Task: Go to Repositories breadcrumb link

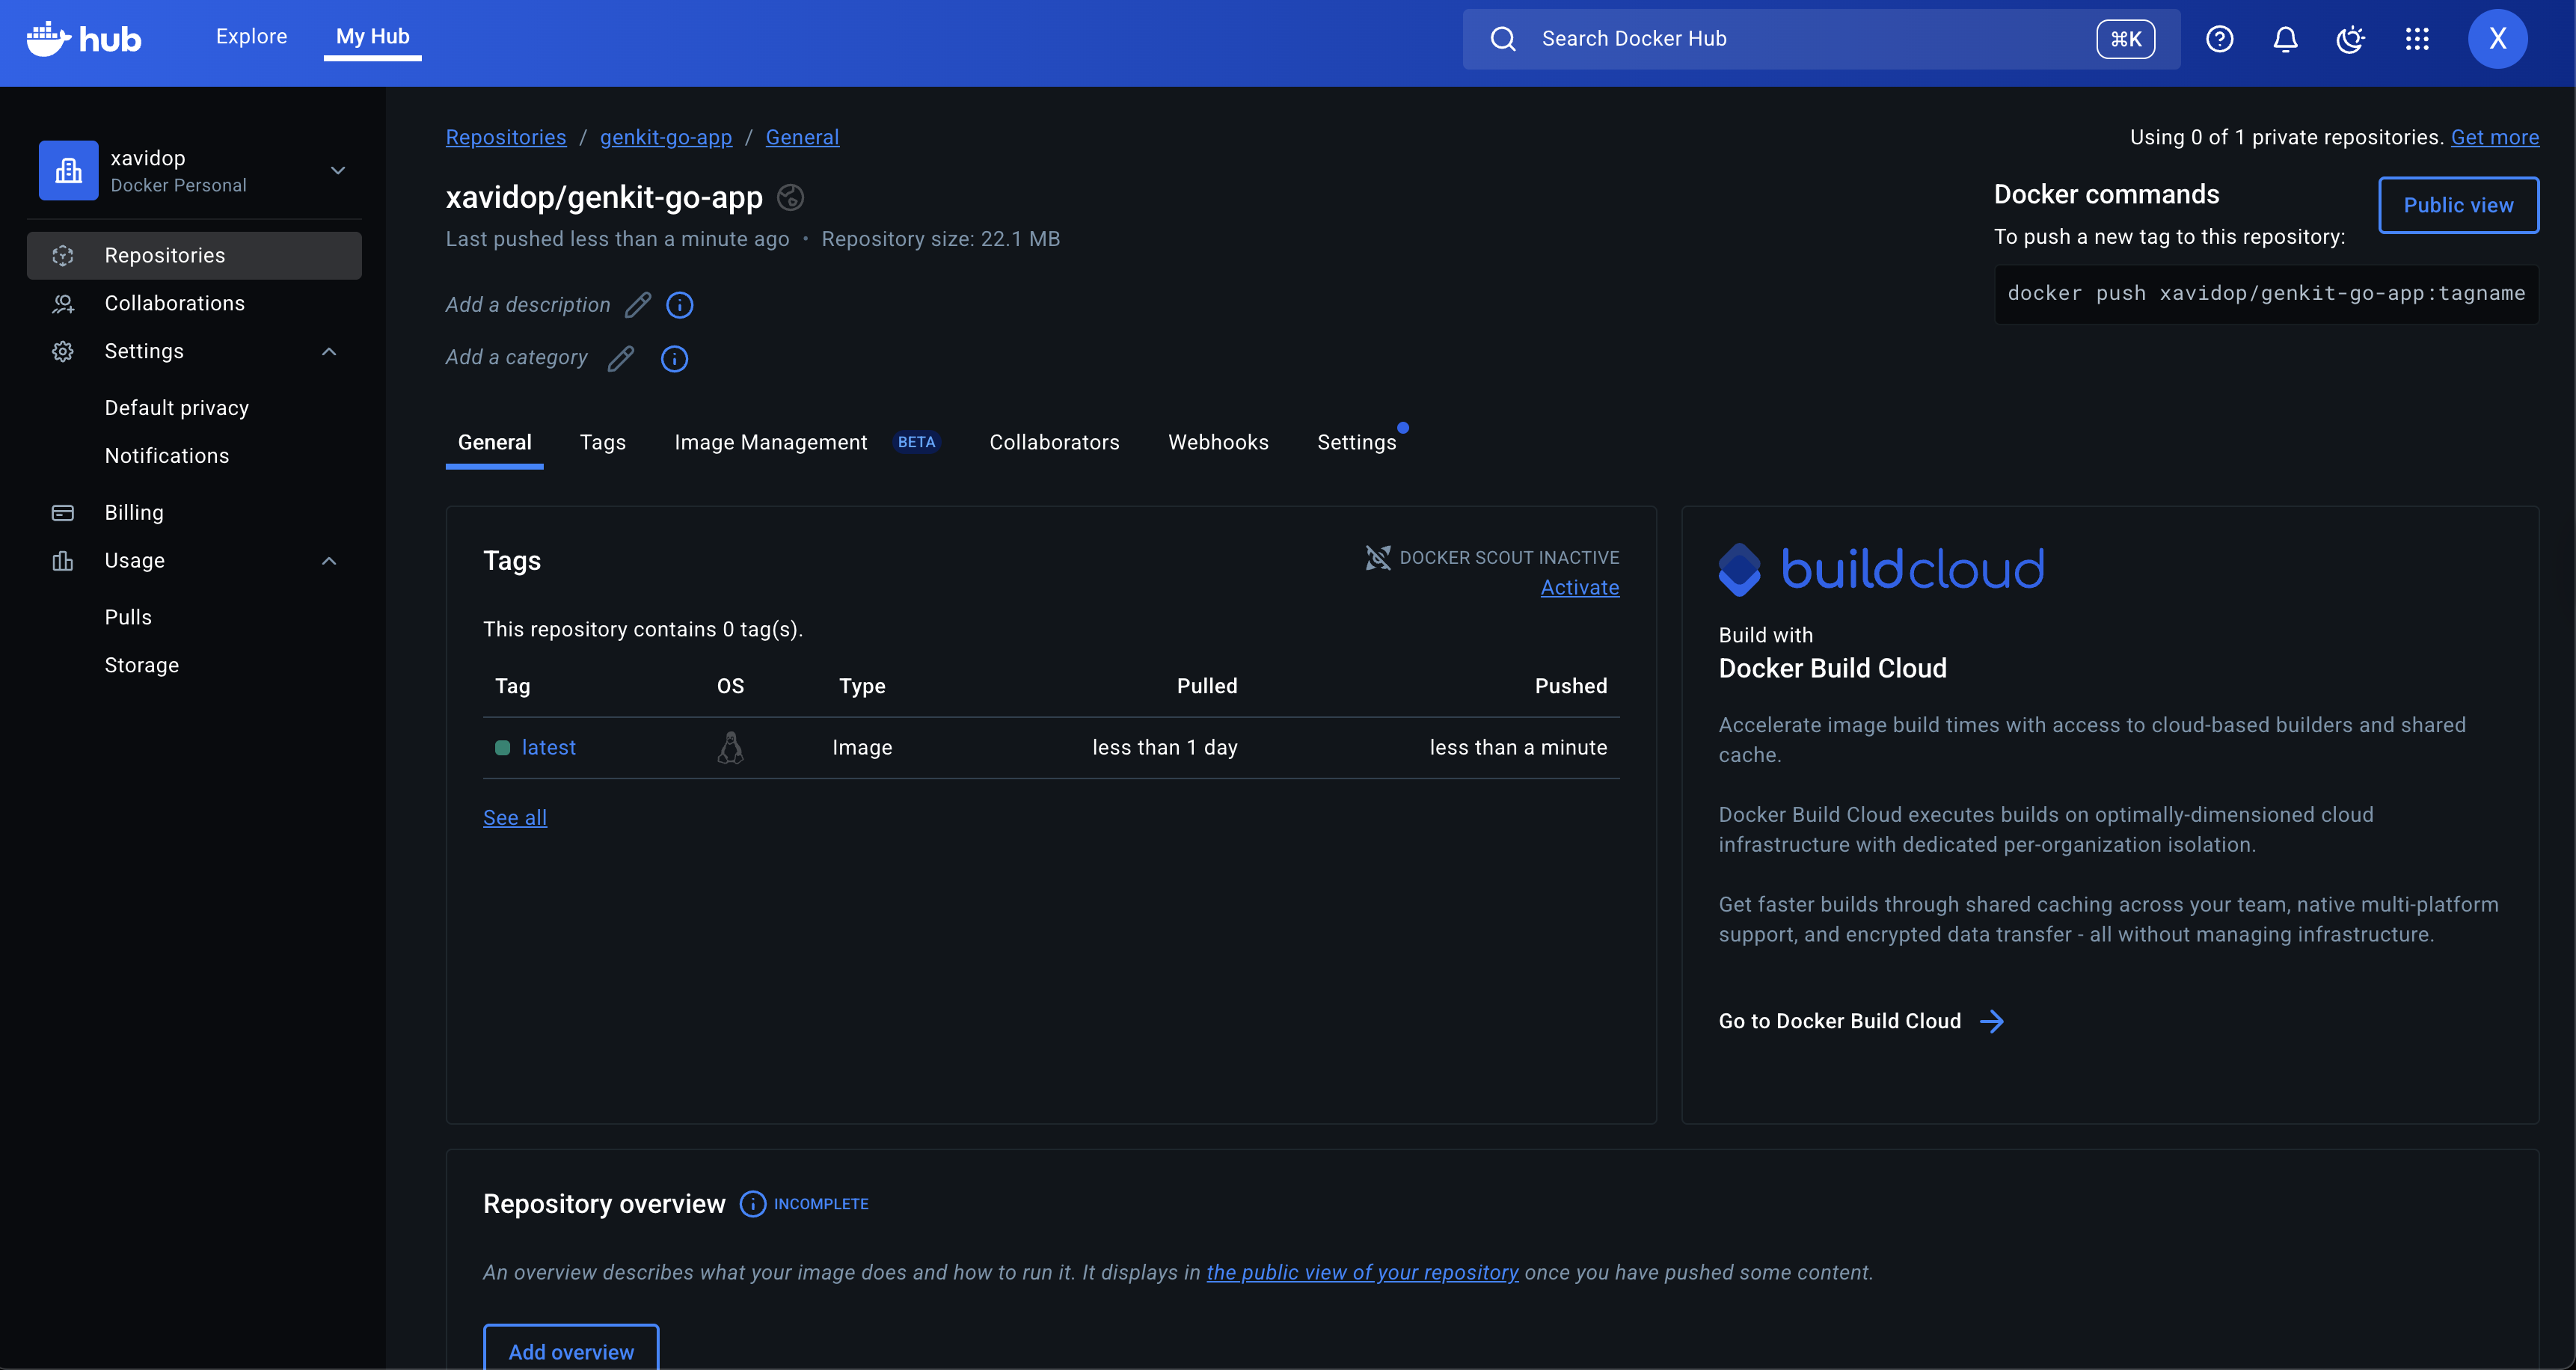Action: point(506,137)
